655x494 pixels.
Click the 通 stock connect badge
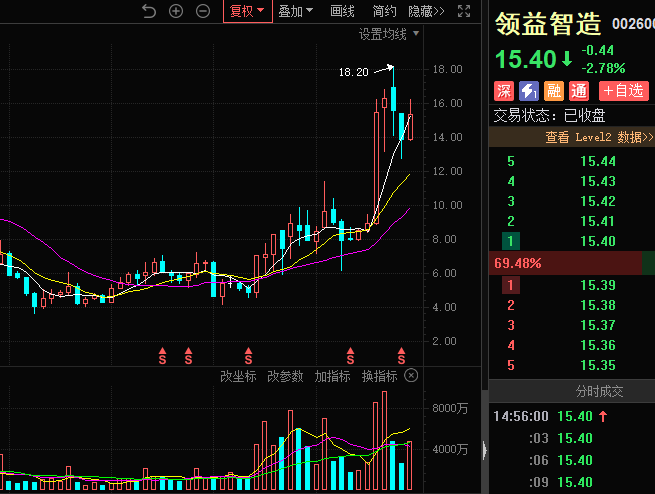(x=579, y=90)
